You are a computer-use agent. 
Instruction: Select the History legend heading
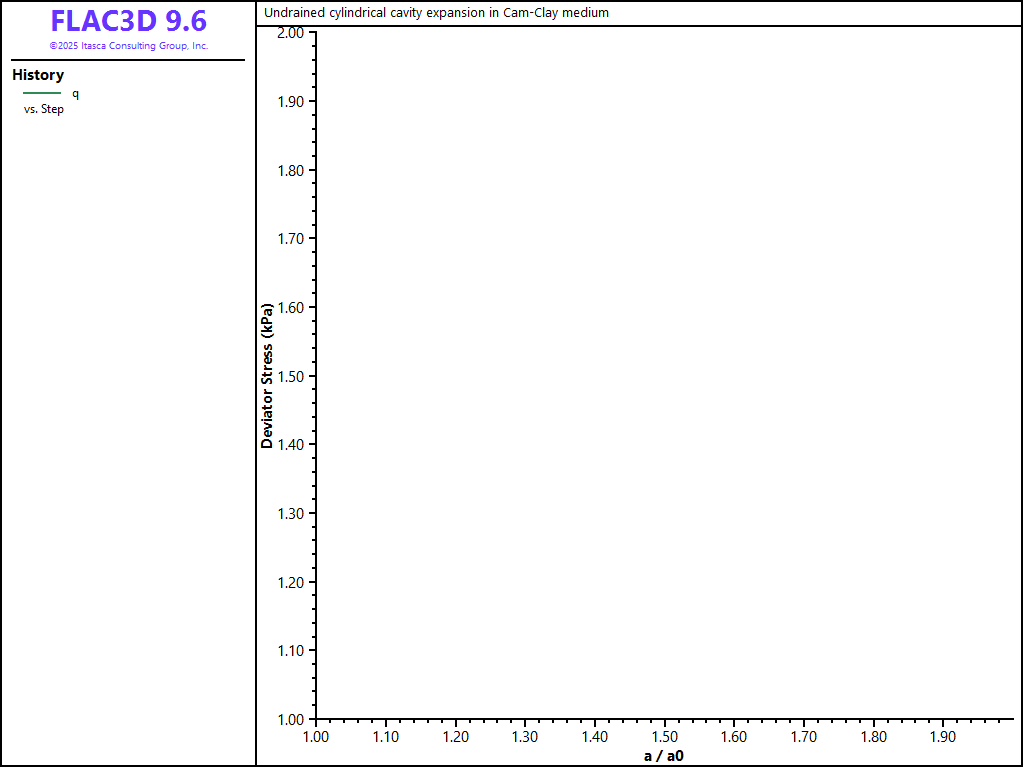pyautogui.click(x=38, y=75)
